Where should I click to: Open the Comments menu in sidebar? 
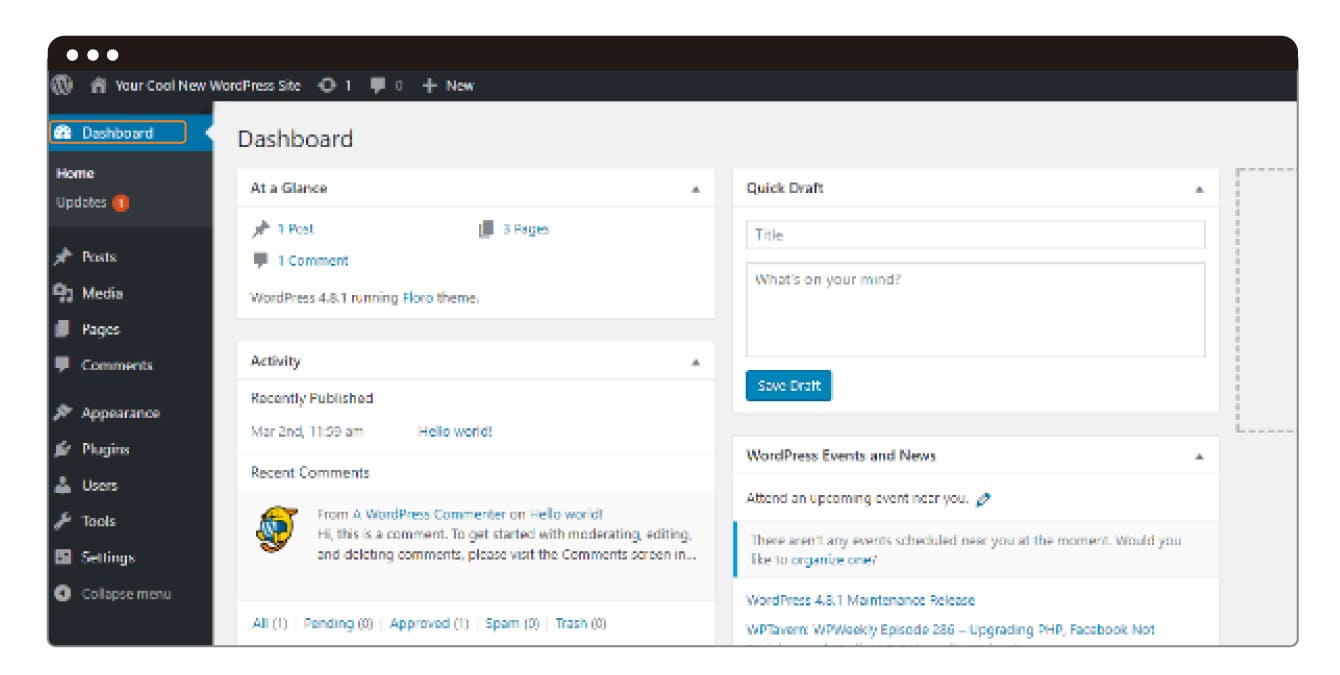117,365
